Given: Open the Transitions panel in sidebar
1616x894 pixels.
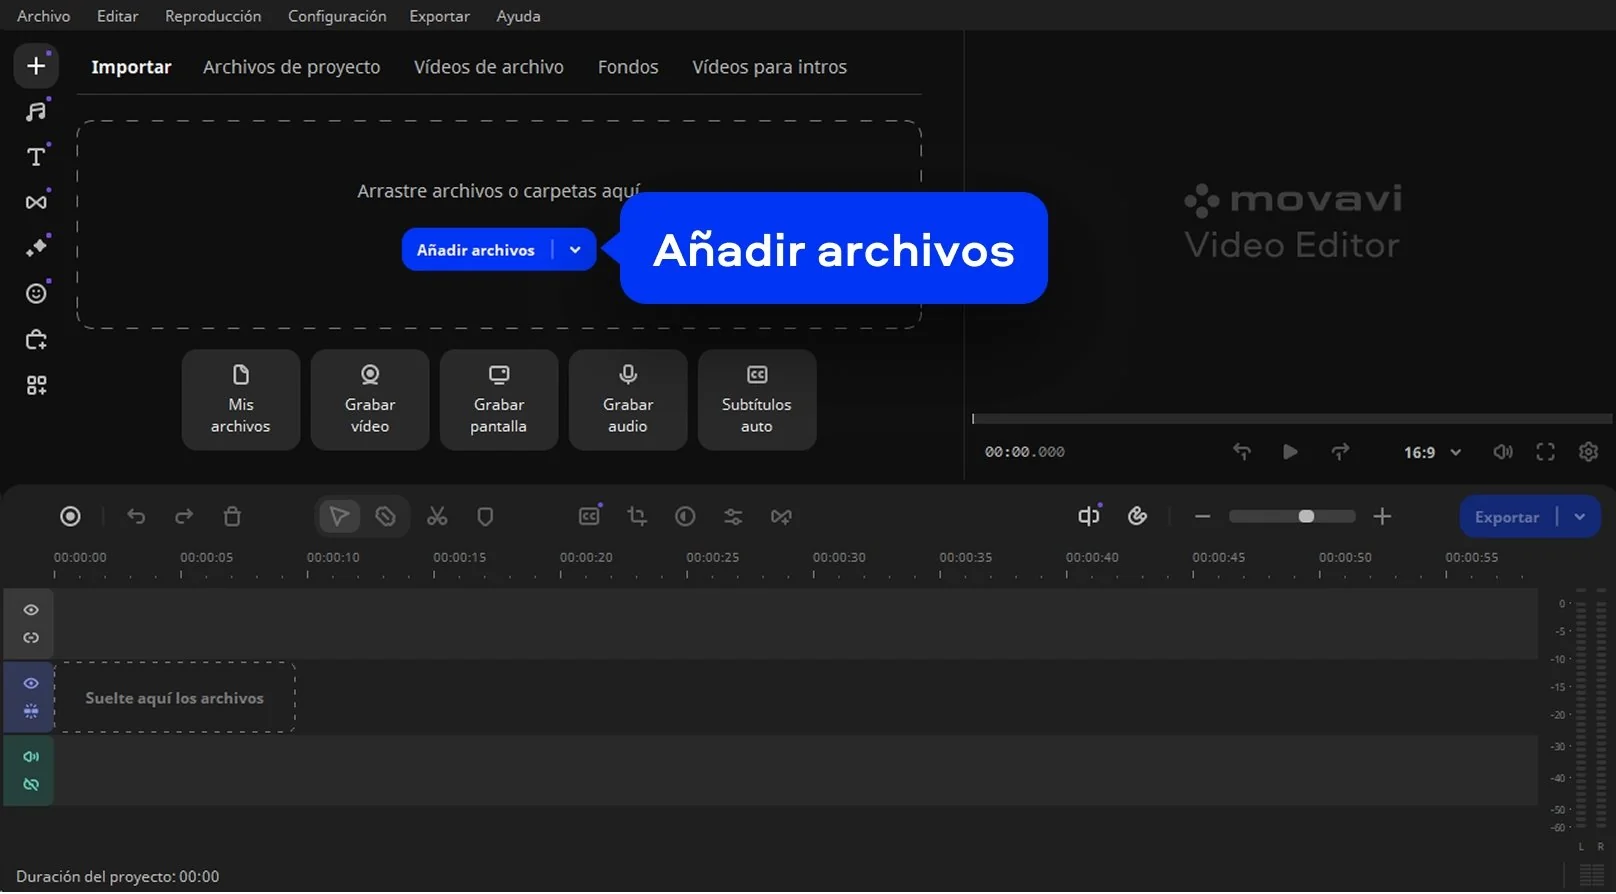Looking at the screenshot, I should pos(36,202).
